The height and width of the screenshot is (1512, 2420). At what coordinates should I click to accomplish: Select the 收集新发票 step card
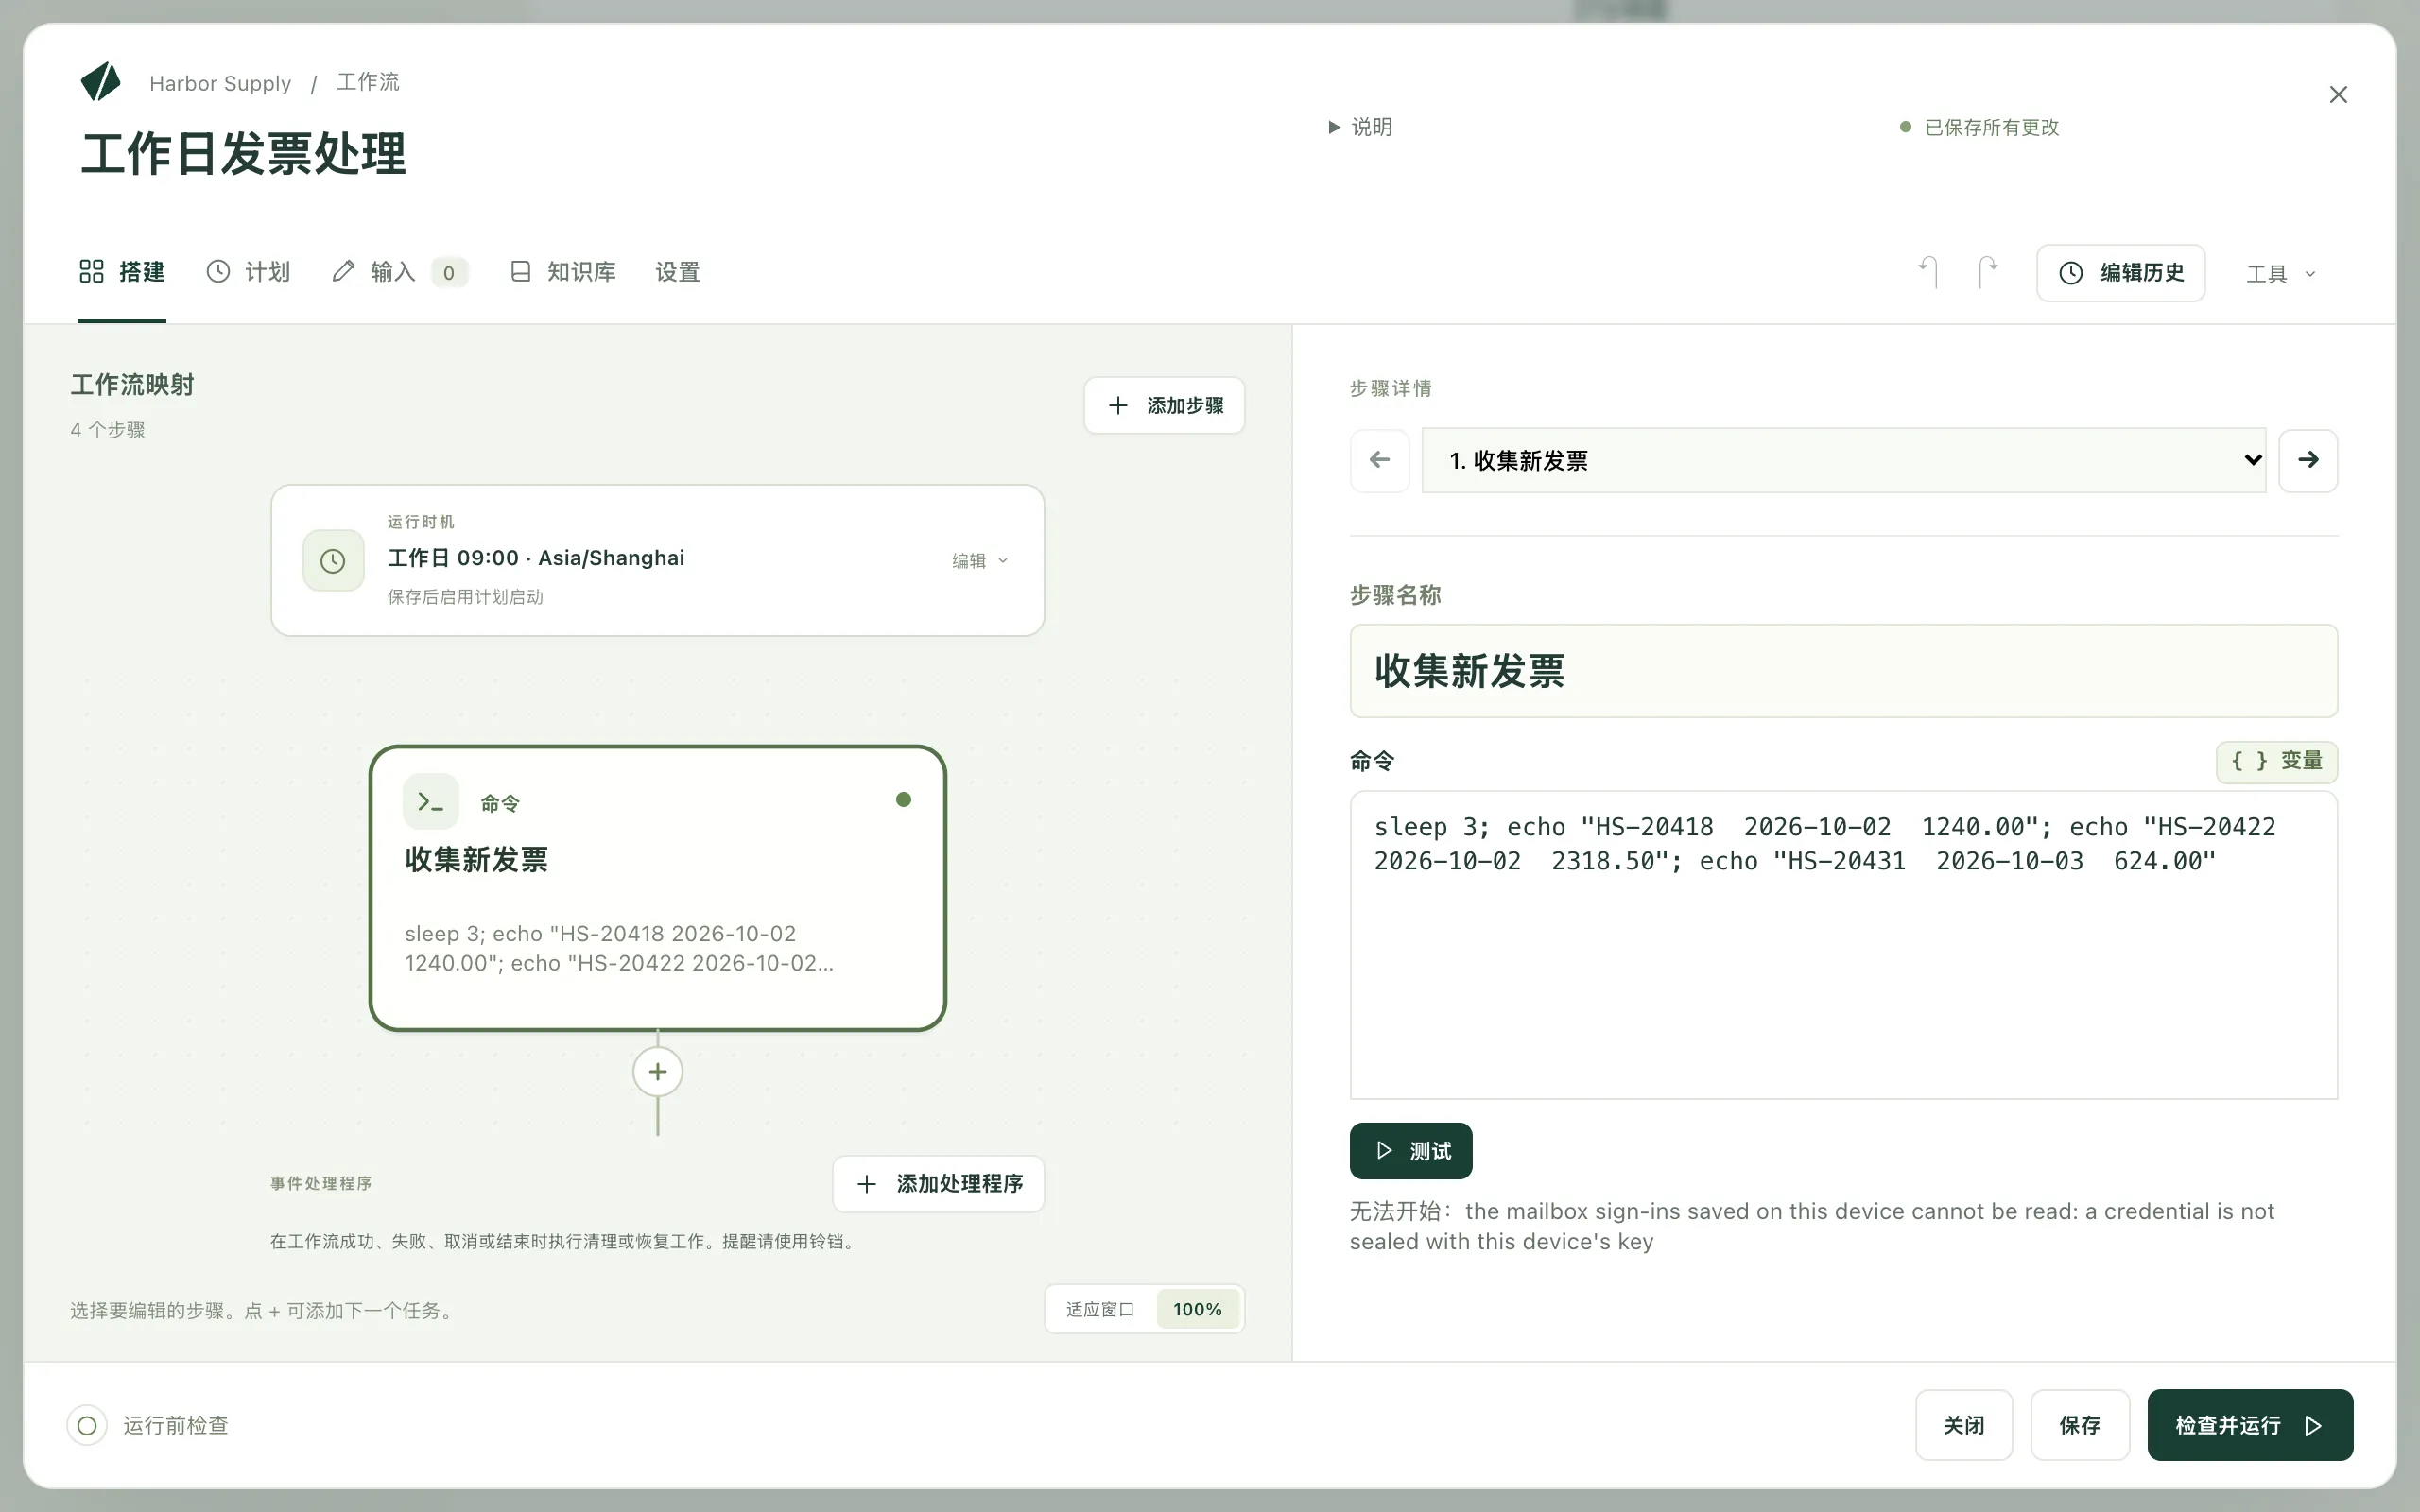coord(657,888)
